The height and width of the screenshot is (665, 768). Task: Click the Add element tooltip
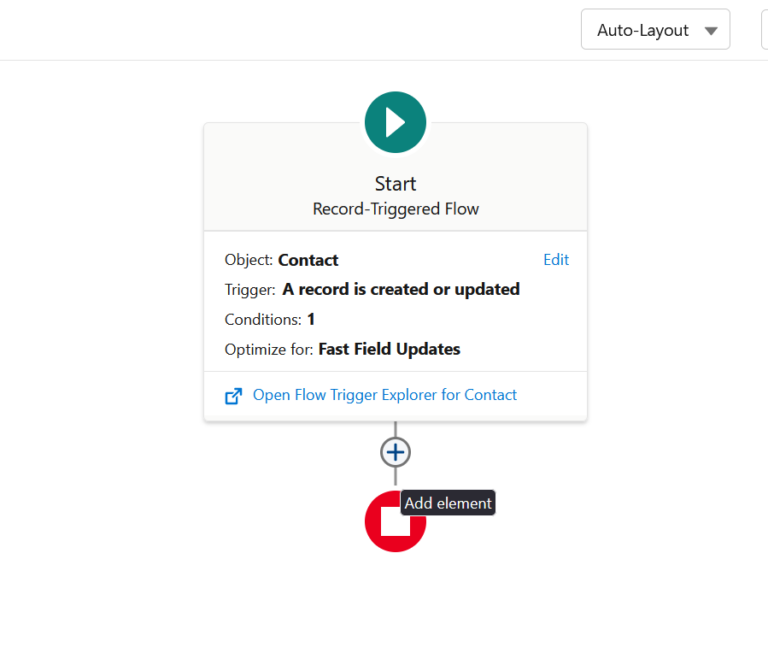(448, 503)
